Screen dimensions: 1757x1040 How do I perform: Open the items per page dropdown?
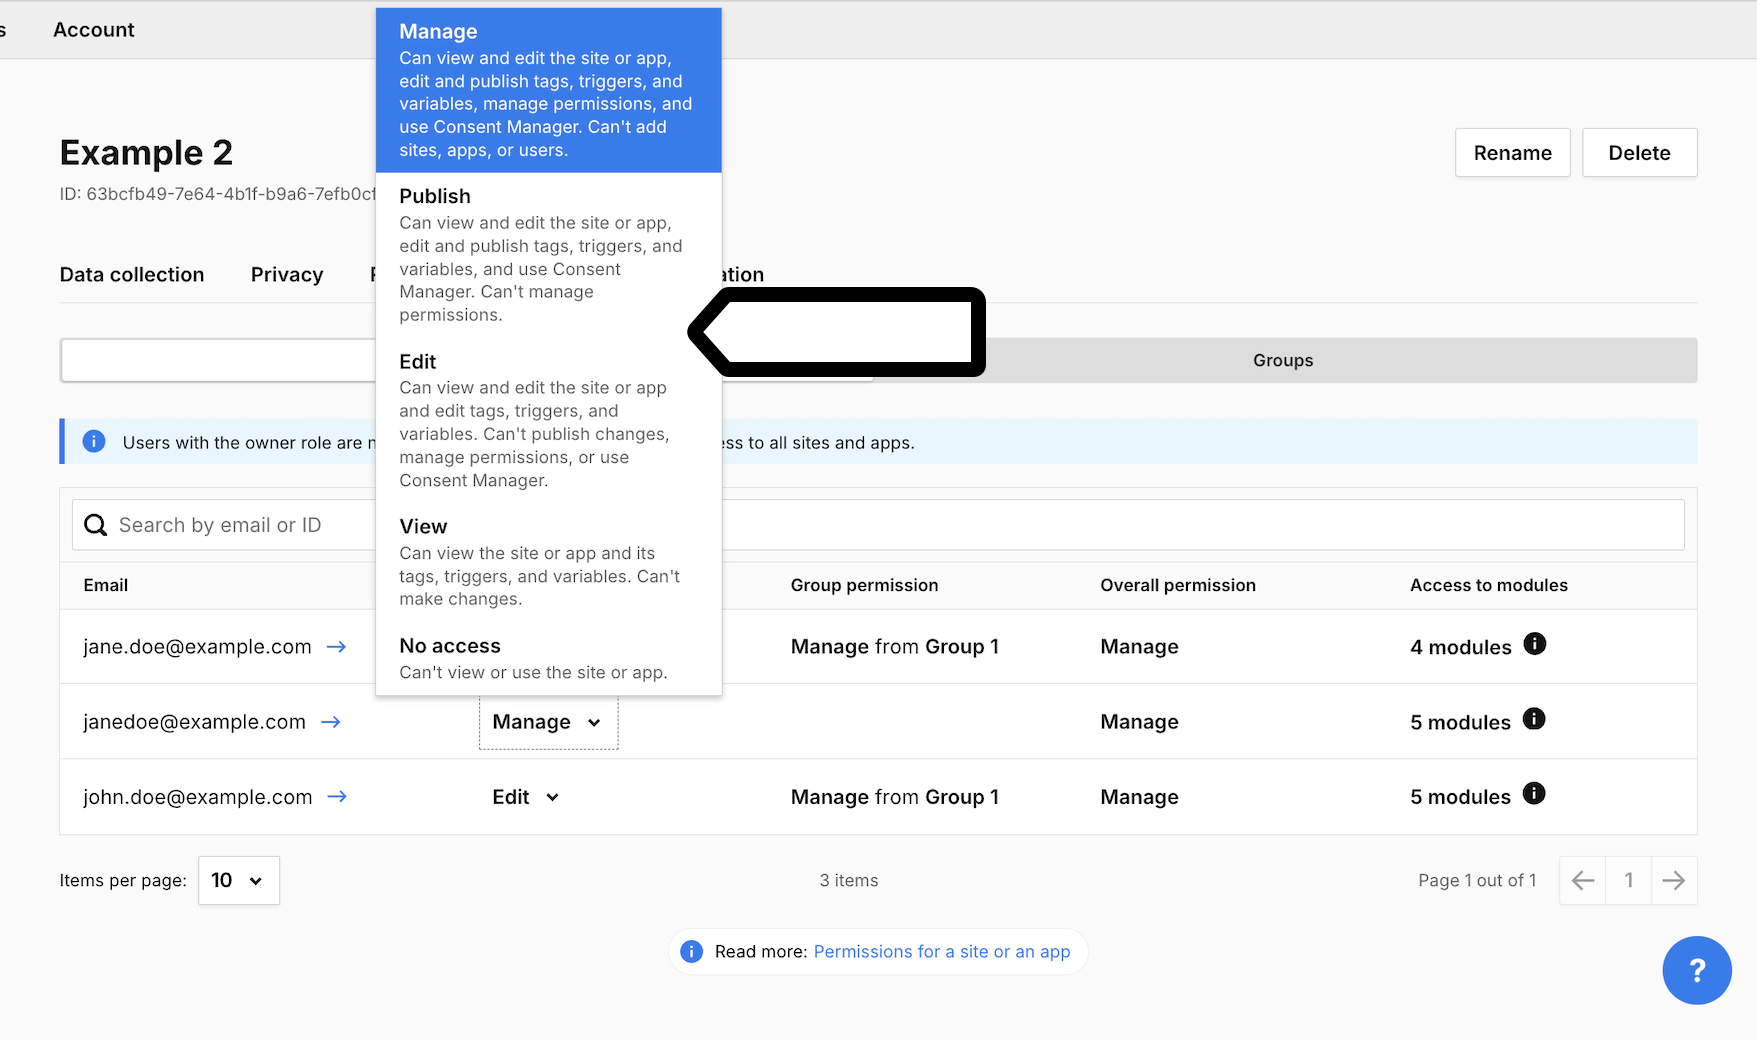point(239,880)
